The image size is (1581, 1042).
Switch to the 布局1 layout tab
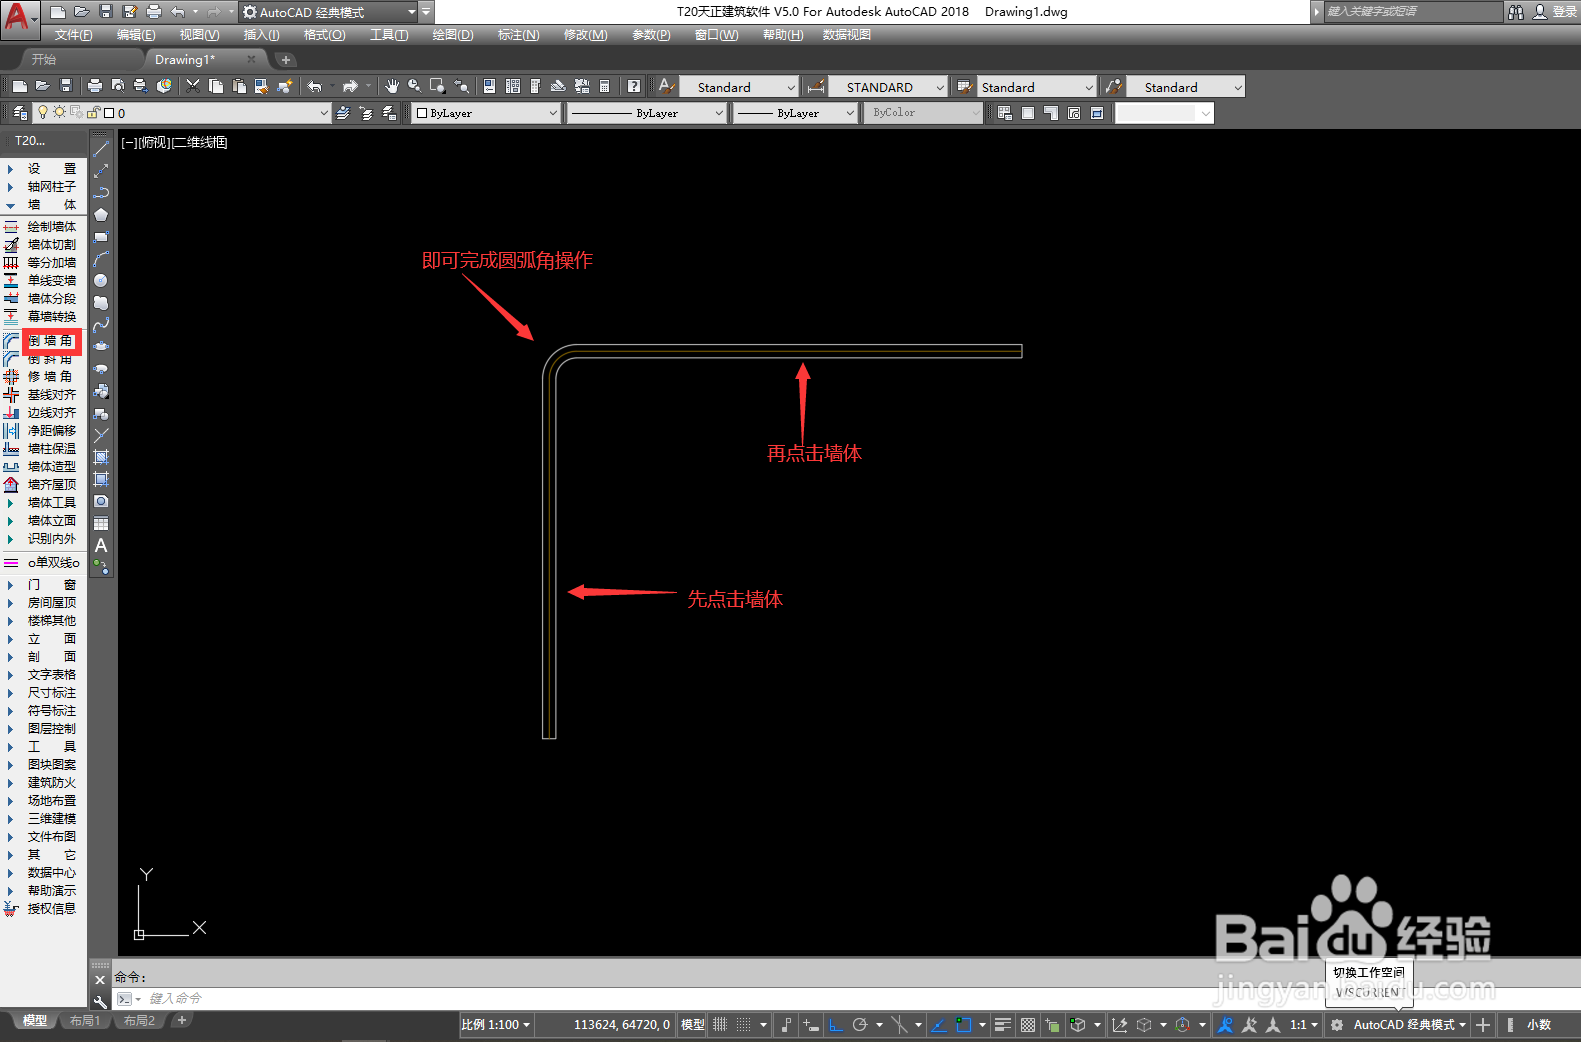(x=84, y=1021)
